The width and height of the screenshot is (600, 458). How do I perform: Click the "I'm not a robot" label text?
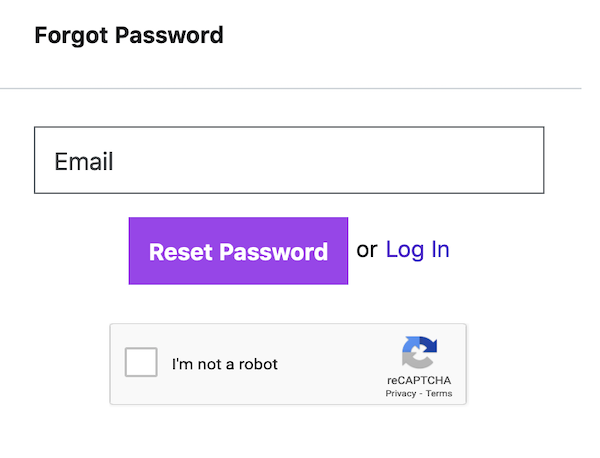[225, 364]
